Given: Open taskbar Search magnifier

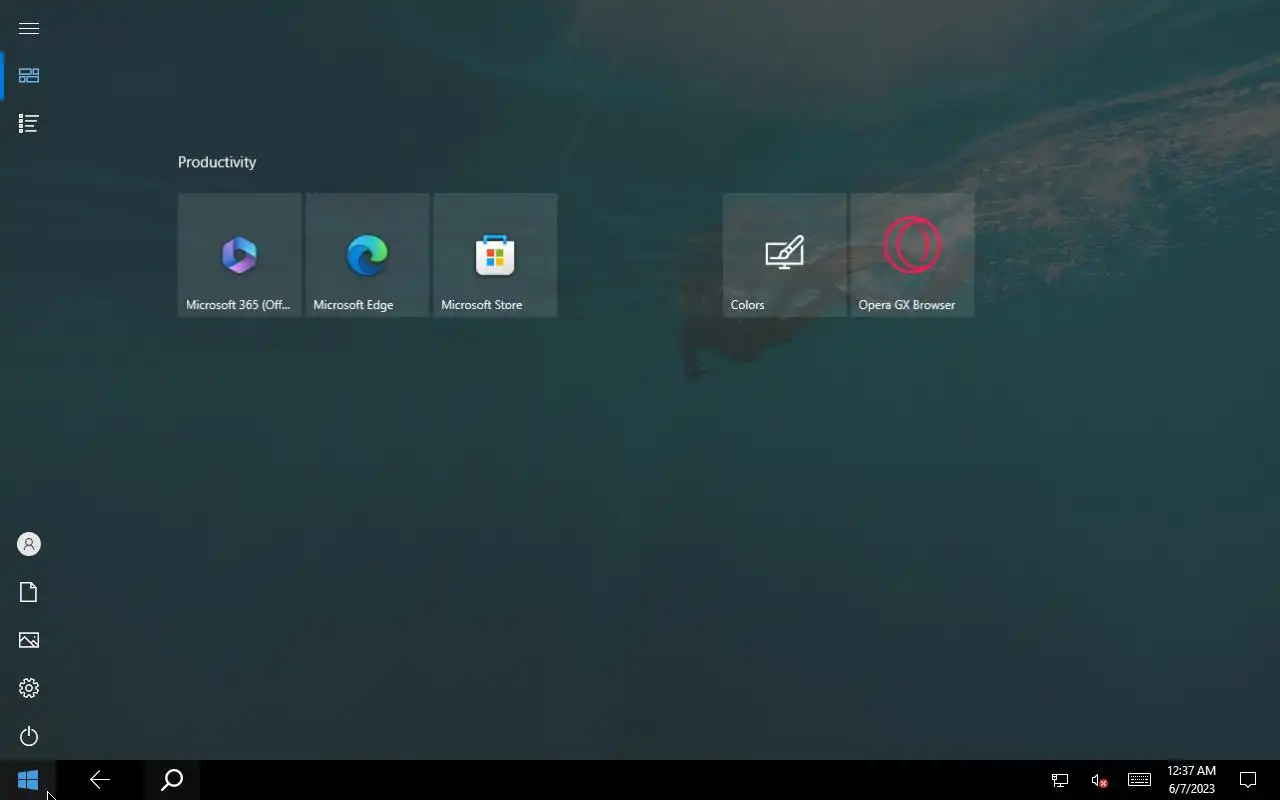Looking at the screenshot, I should click(x=172, y=780).
